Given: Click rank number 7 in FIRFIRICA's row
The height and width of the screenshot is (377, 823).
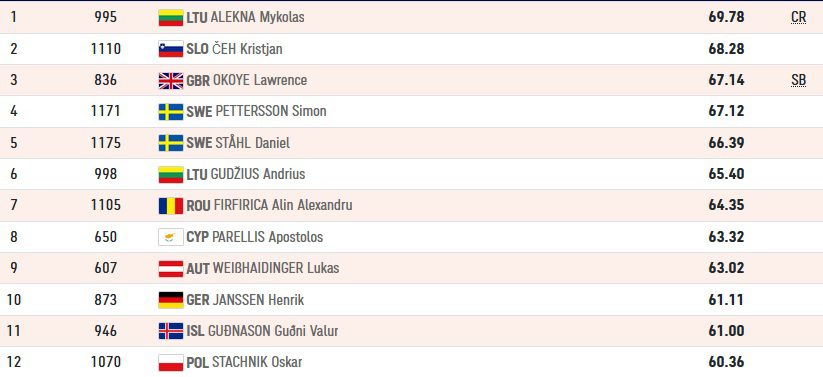Looking at the screenshot, I should tap(14, 205).
